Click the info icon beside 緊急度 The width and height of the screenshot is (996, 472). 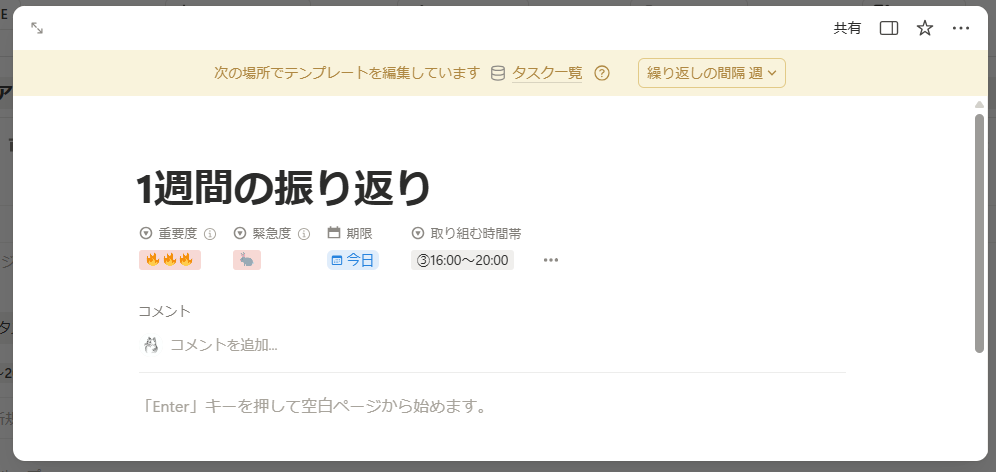304,234
